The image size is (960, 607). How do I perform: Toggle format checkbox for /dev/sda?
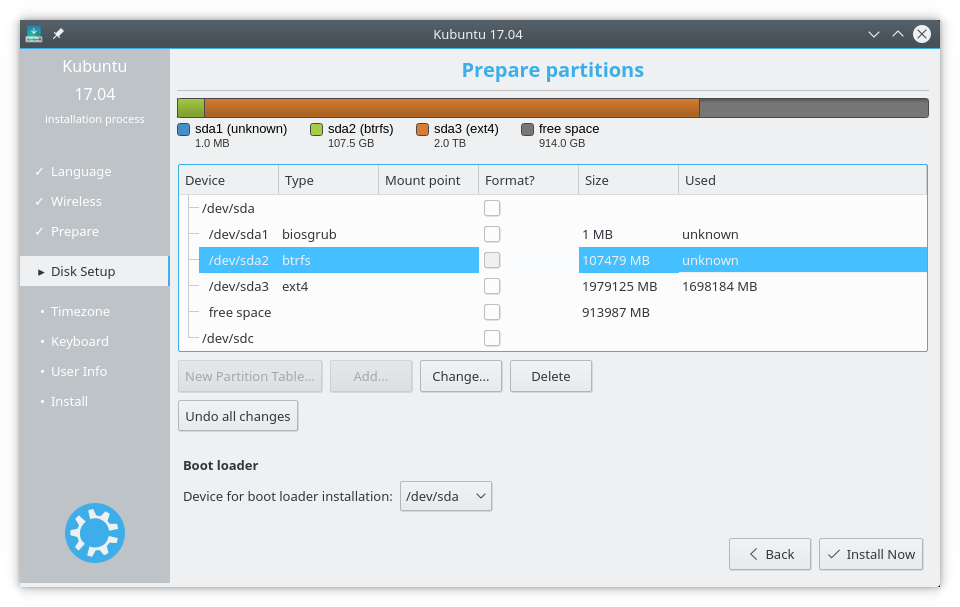492,208
